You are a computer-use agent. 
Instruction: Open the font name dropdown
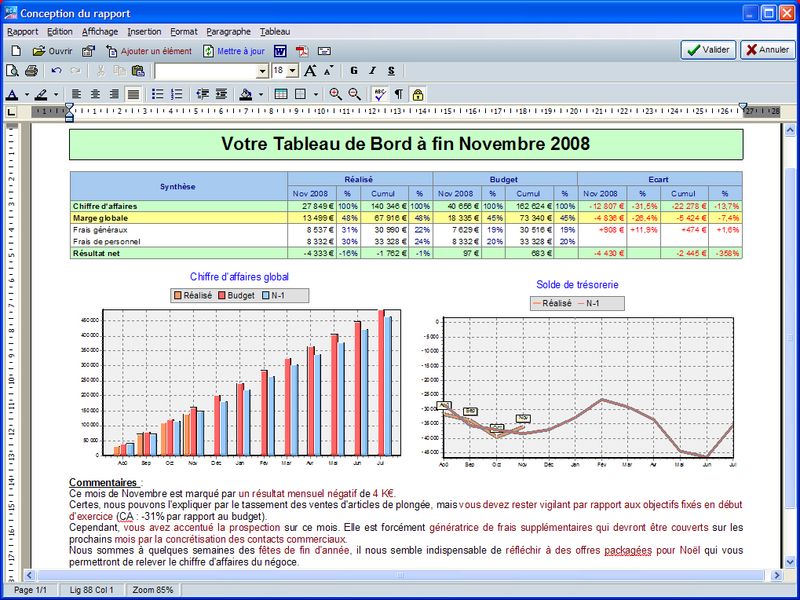[262, 71]
